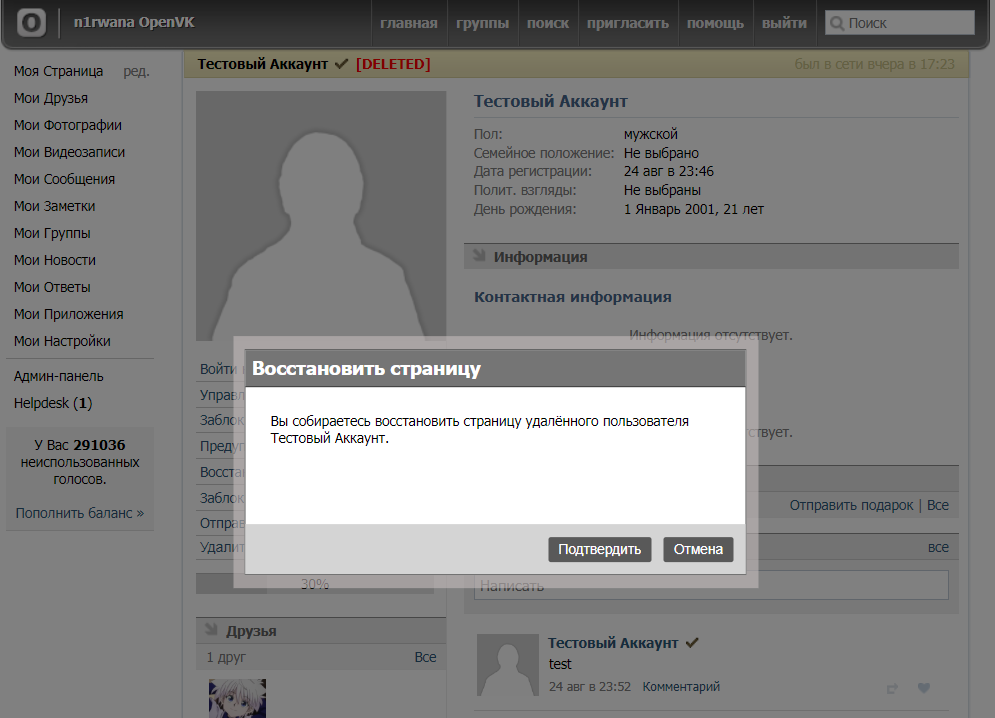Open Мои Заметки in sidebar
The width and height of the screenshot is (995, 718).
[x=55, y=206]
